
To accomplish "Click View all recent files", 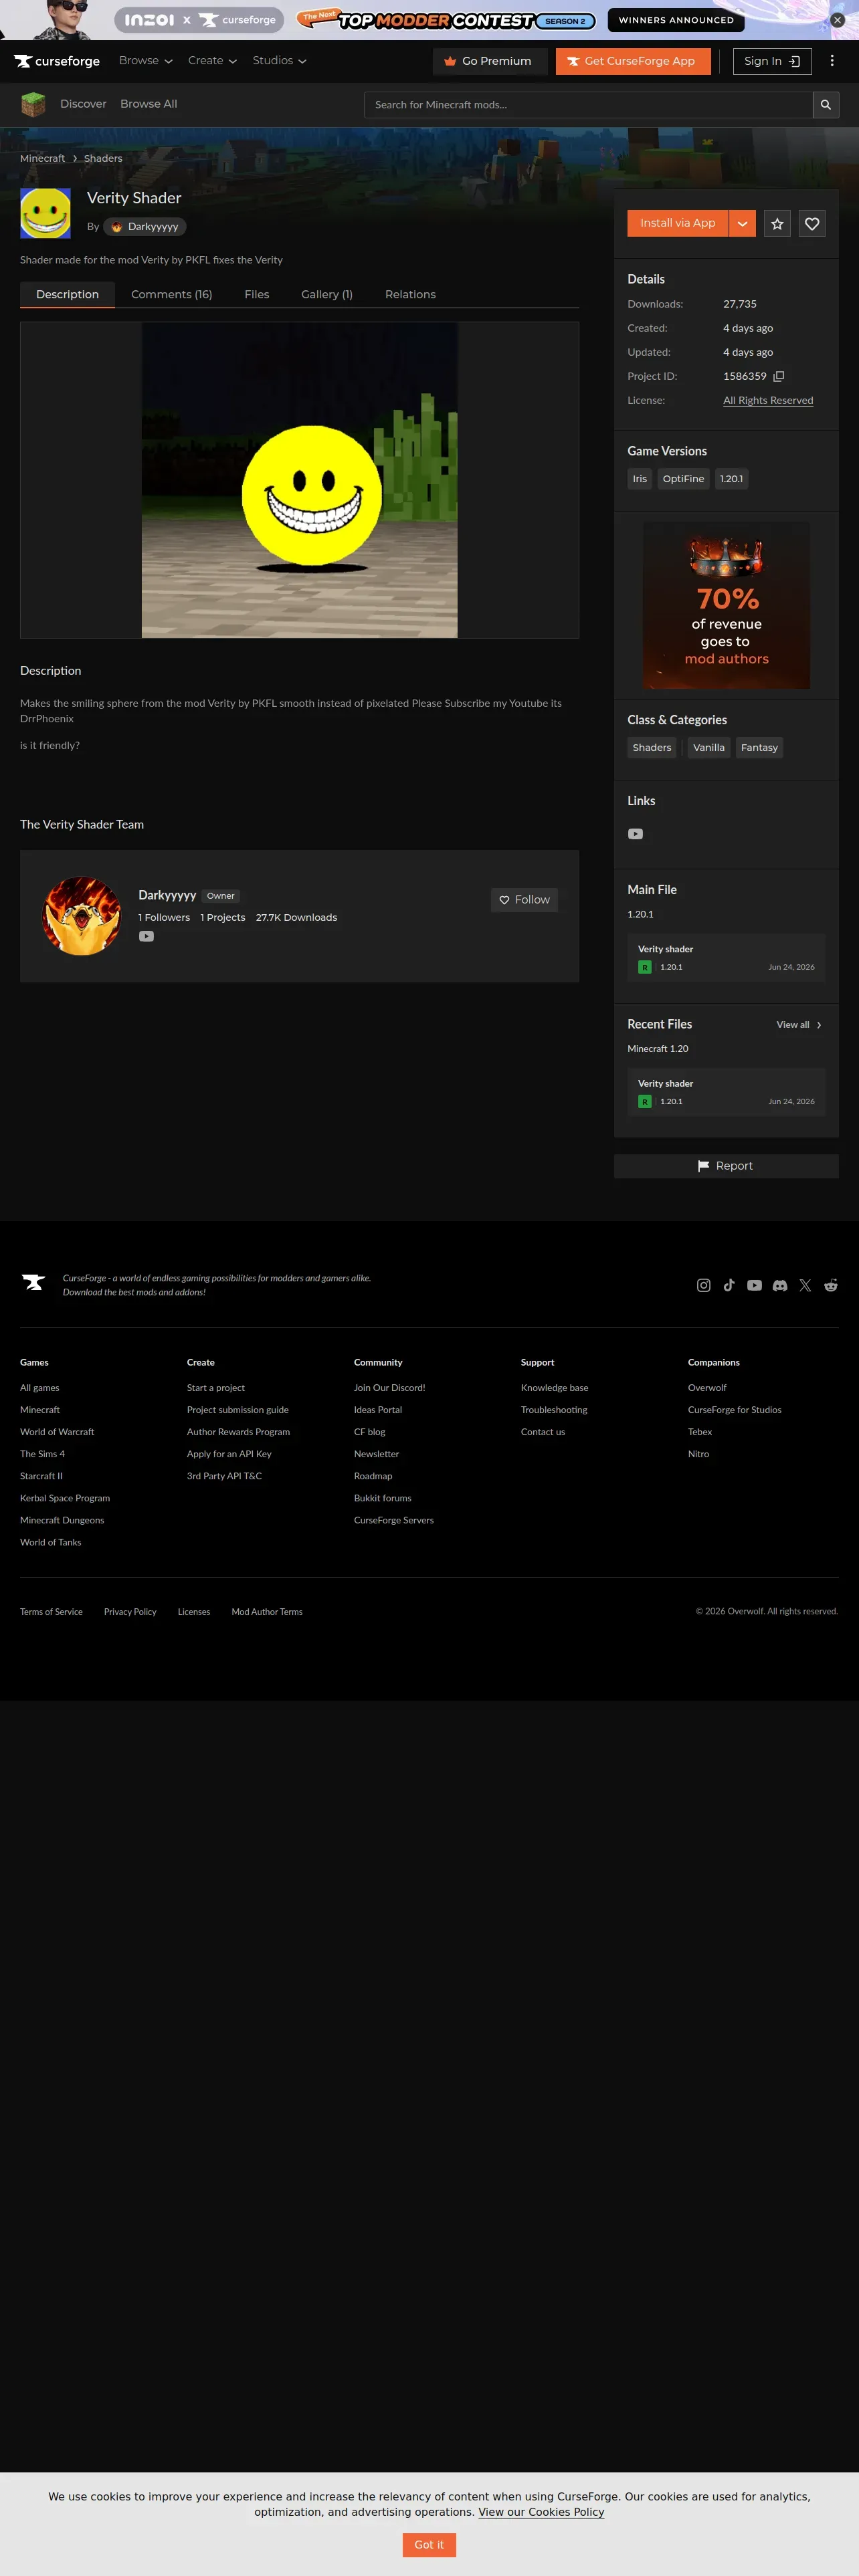I will click(799, 1025).
